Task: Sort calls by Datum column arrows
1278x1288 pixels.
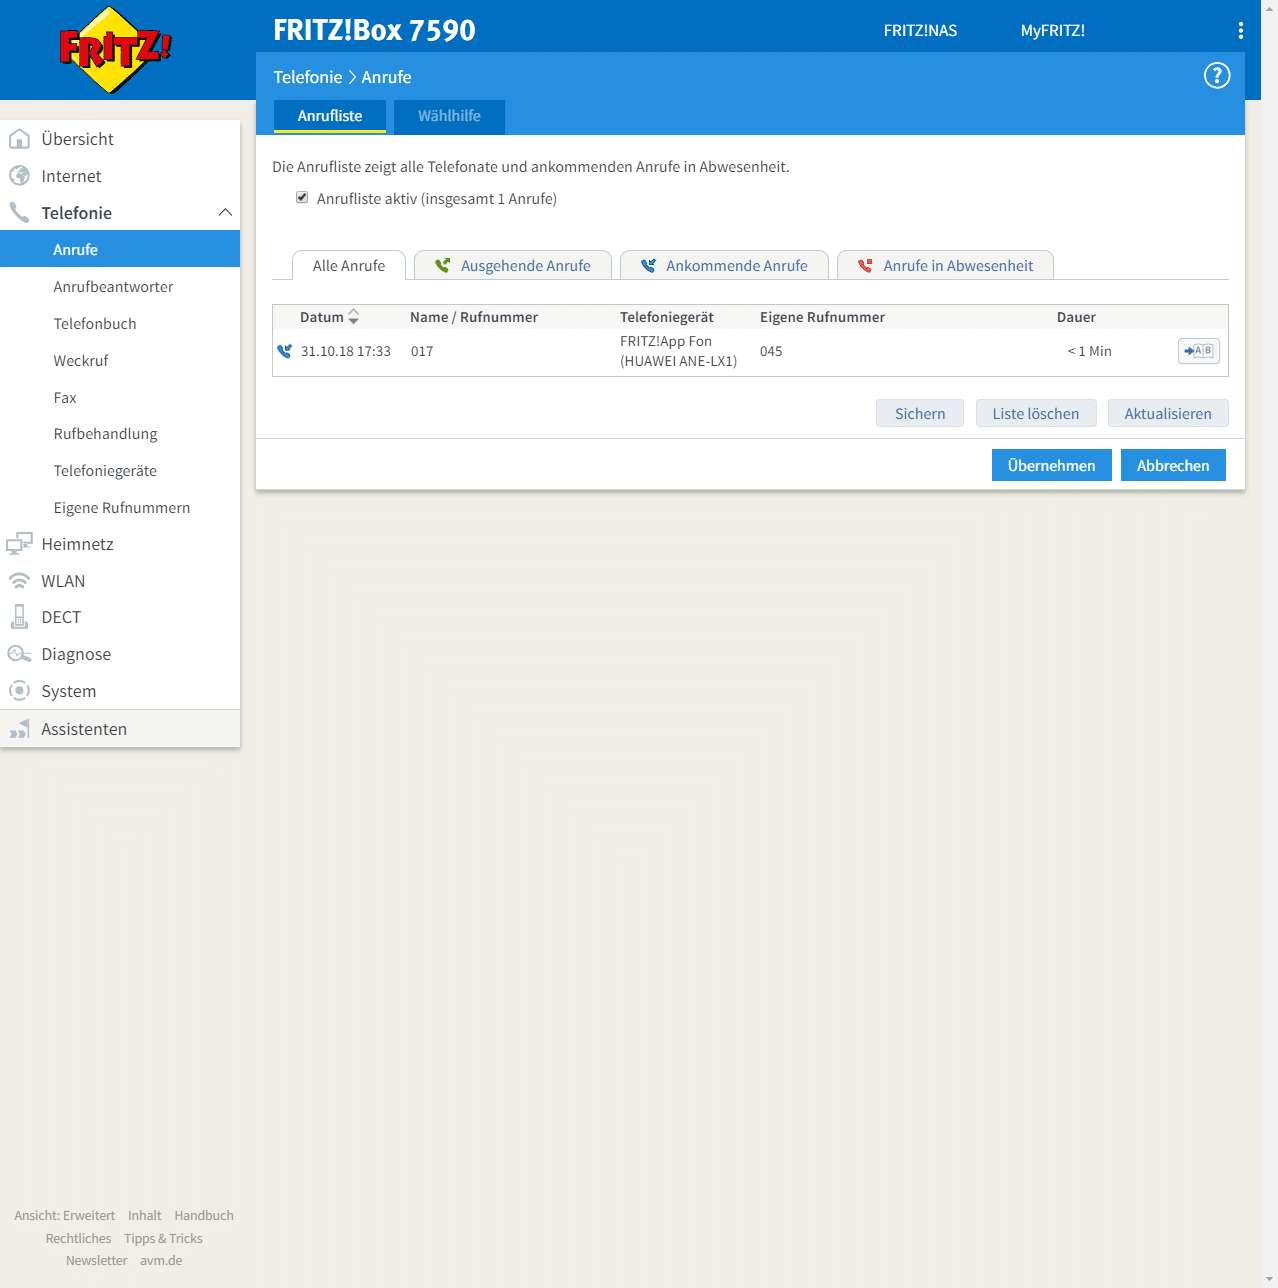Action: point(353,317)
